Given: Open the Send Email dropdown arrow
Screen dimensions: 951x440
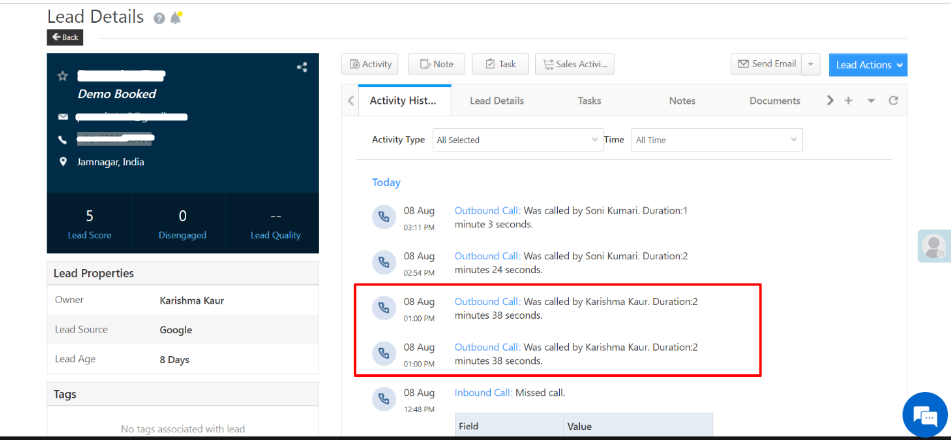Looking at the screenshot, I should (811, 64).
